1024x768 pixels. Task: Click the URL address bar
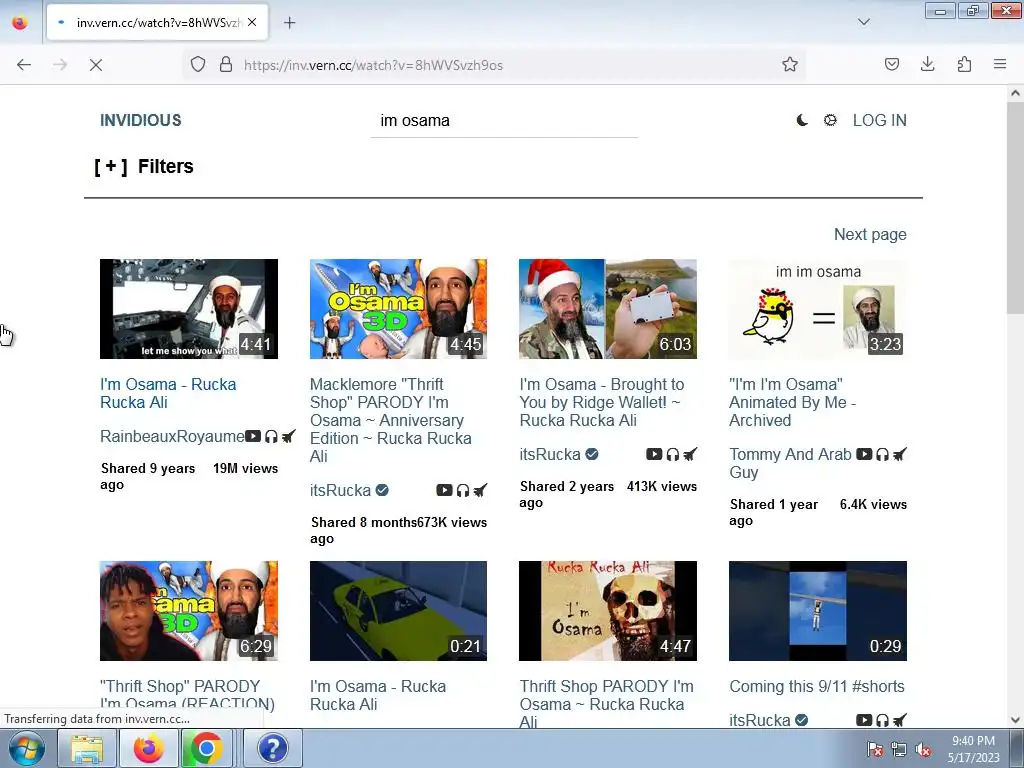coord(494,65)
